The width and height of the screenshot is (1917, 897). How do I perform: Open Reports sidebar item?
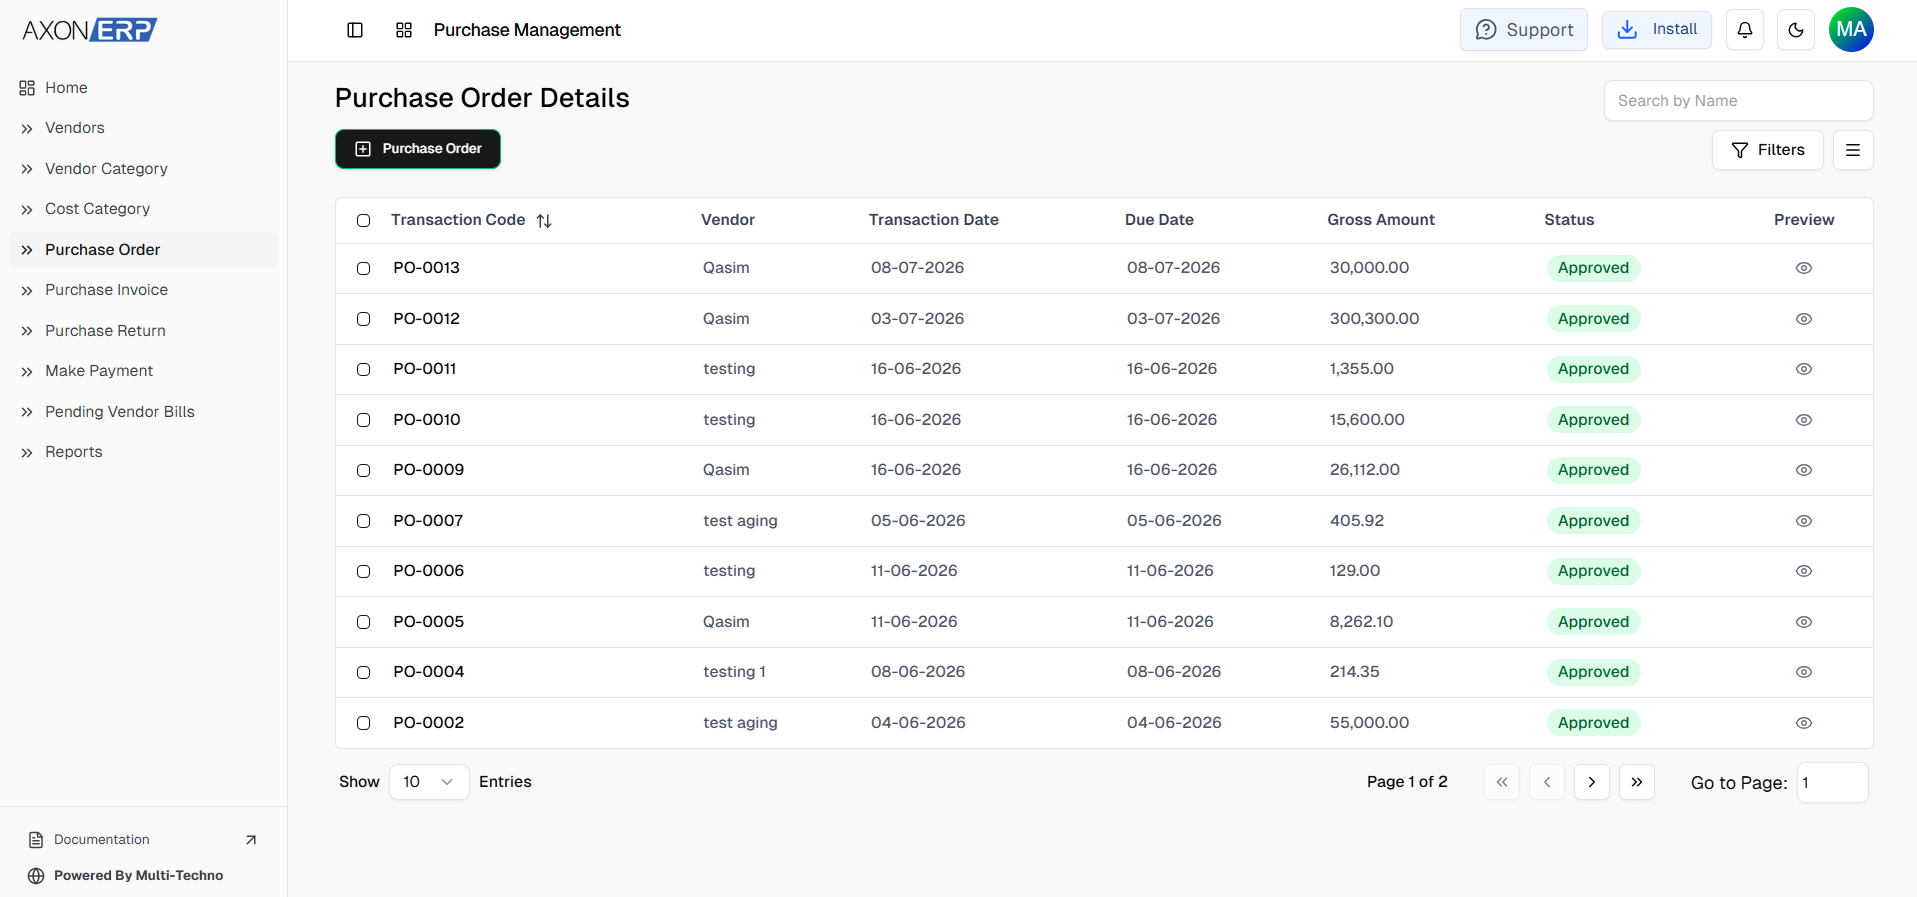143,452
